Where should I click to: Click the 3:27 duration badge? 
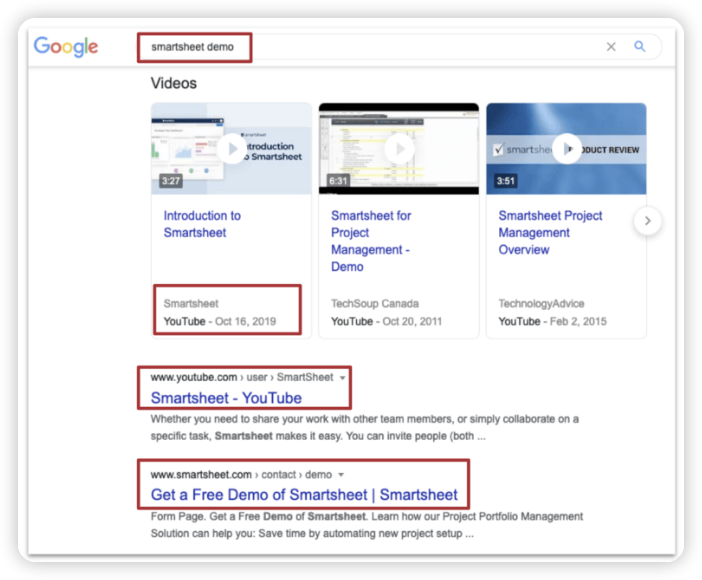(171, 181)
